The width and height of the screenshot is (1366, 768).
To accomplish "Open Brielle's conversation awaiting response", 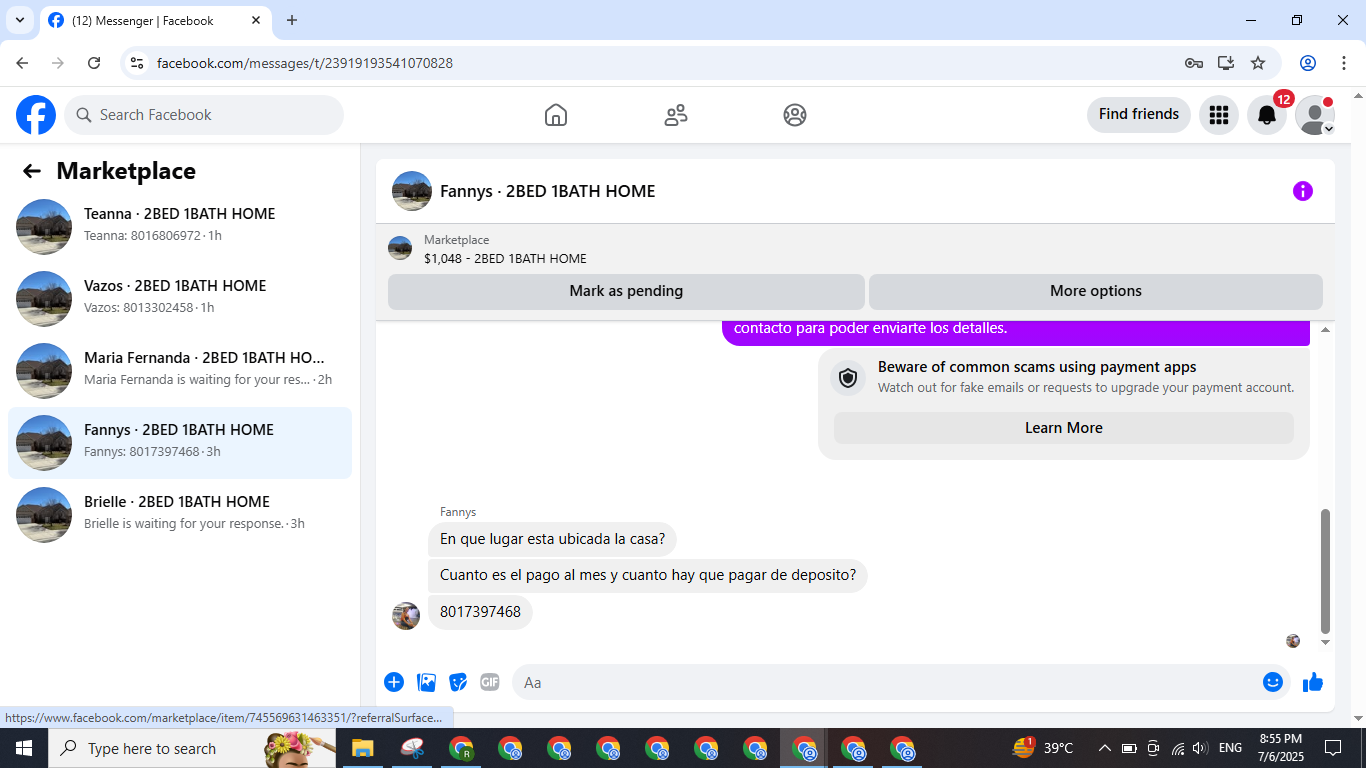I will coord(180,515).
